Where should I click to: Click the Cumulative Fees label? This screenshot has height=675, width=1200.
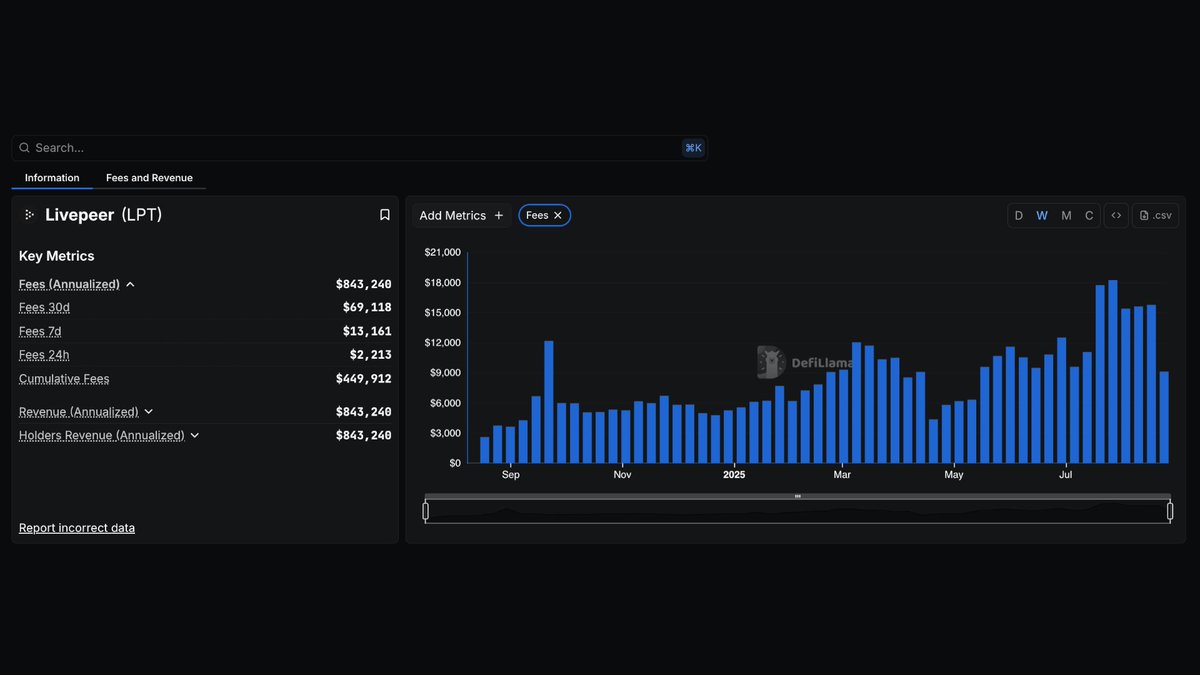(64, 379)
